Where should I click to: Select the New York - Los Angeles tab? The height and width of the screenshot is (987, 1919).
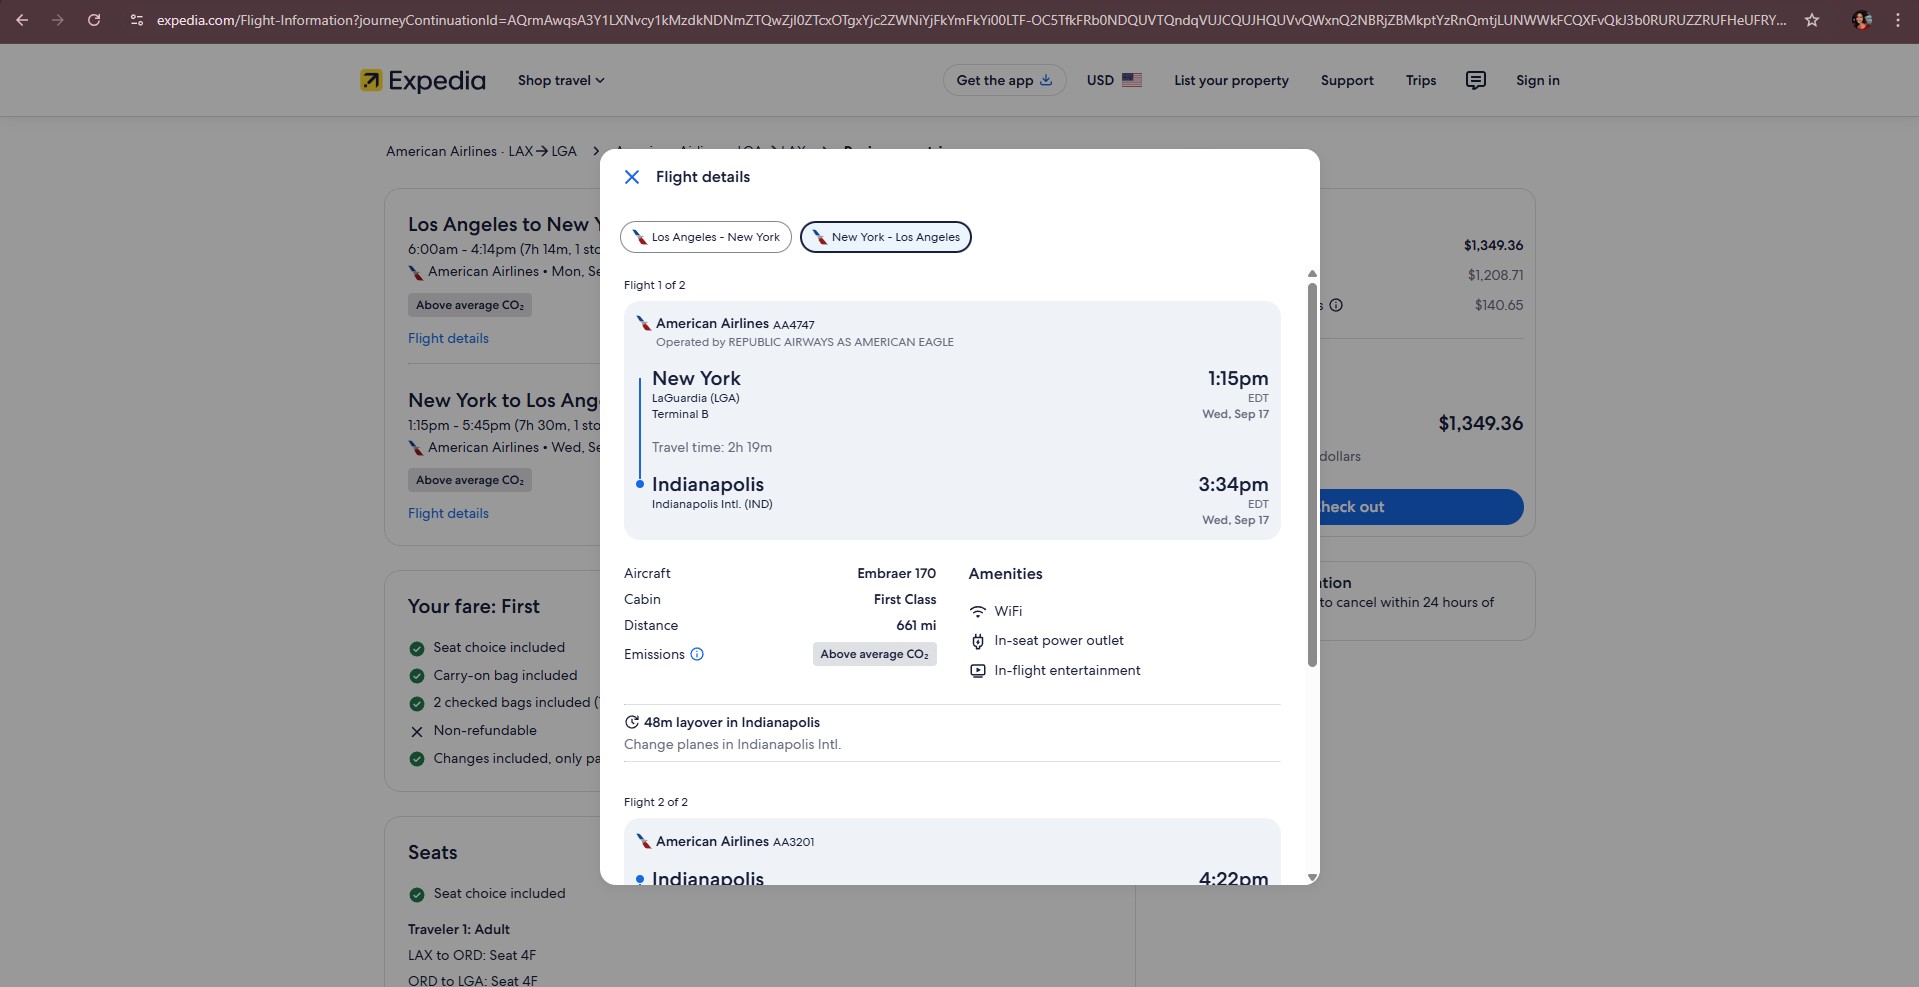tap(886, 237)
